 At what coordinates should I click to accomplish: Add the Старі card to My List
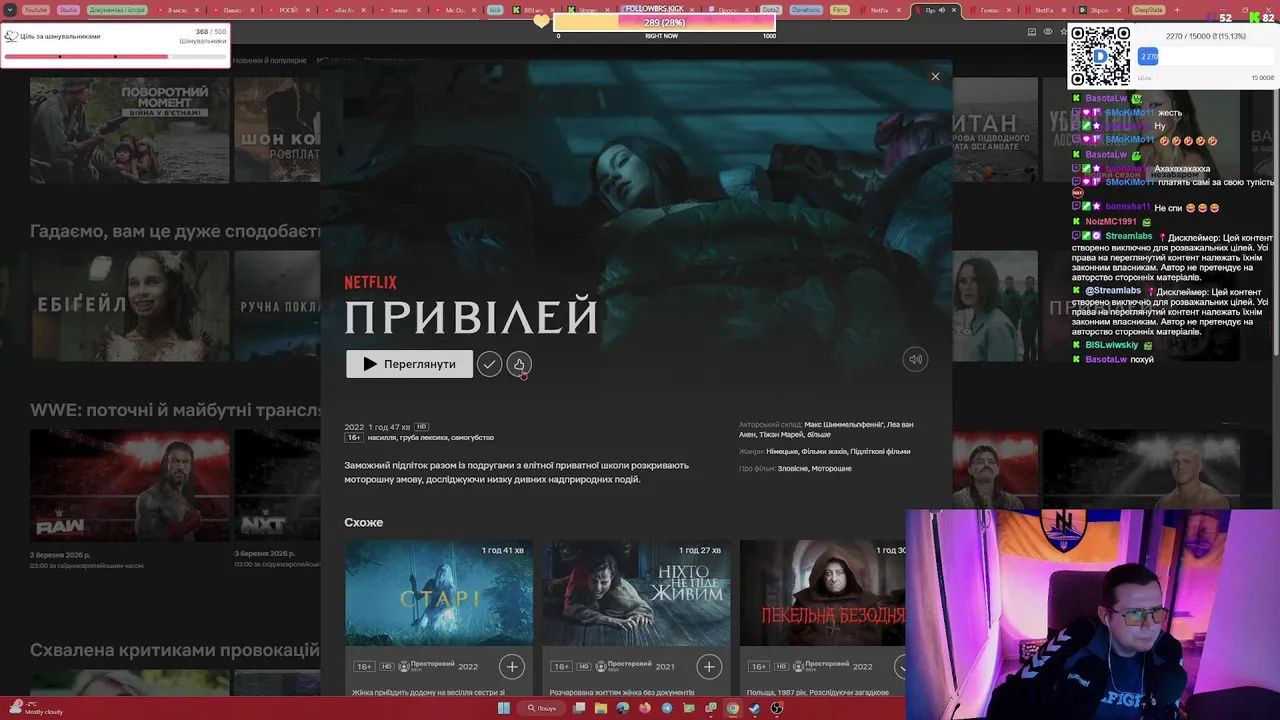coord(511,666)
